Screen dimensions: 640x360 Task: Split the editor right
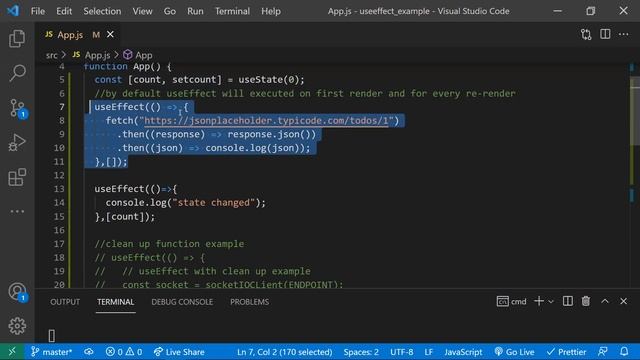click(605, 34)
